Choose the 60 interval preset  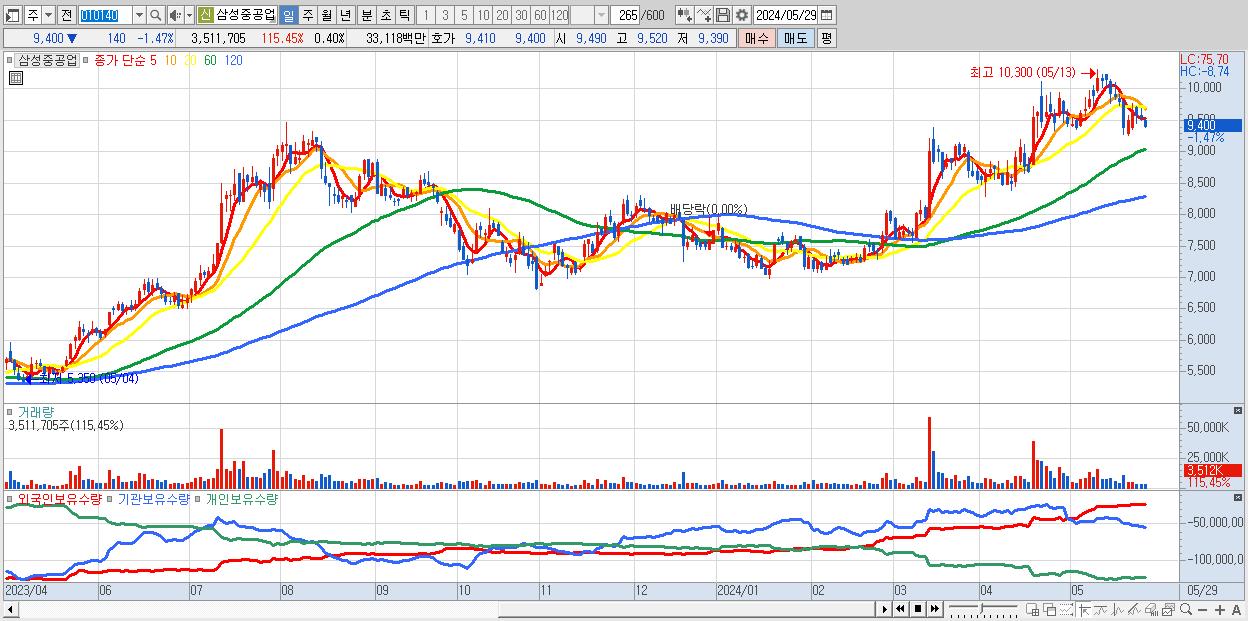(540, 15)
